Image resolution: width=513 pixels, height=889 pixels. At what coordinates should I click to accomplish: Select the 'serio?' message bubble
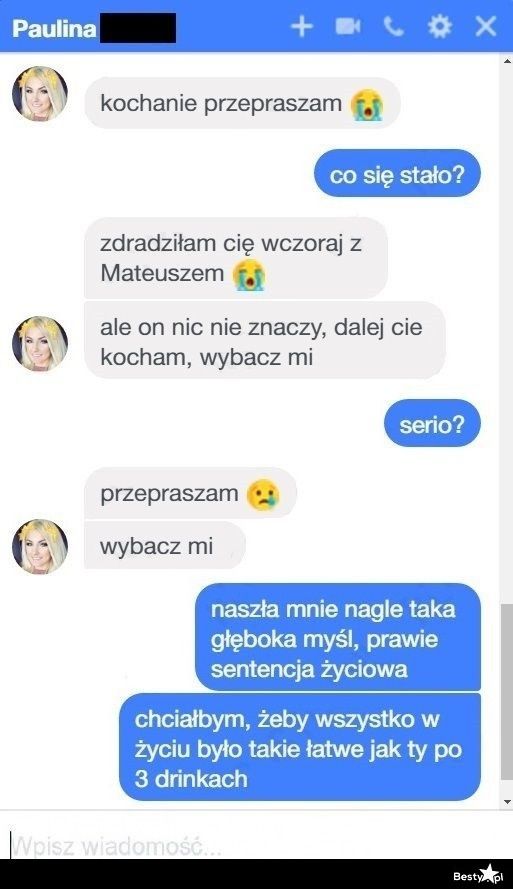coord(432,423)
